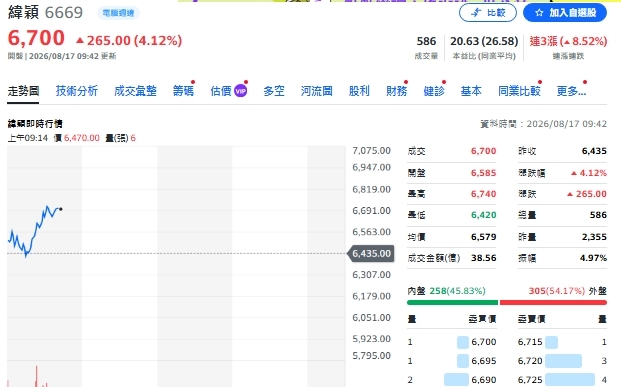Viewport: 621px width, 387px height.
Task: Click the 比較 compare button
Action: (x=488, y=13)
